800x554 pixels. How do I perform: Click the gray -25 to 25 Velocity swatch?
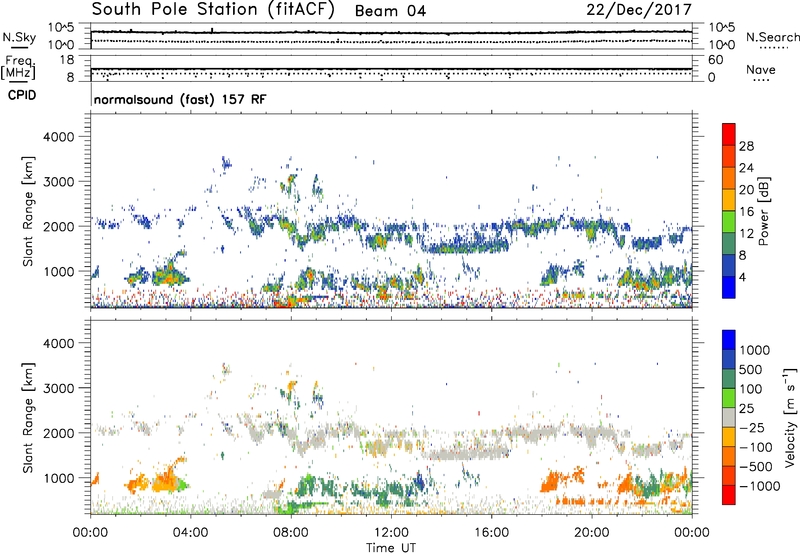729,417
